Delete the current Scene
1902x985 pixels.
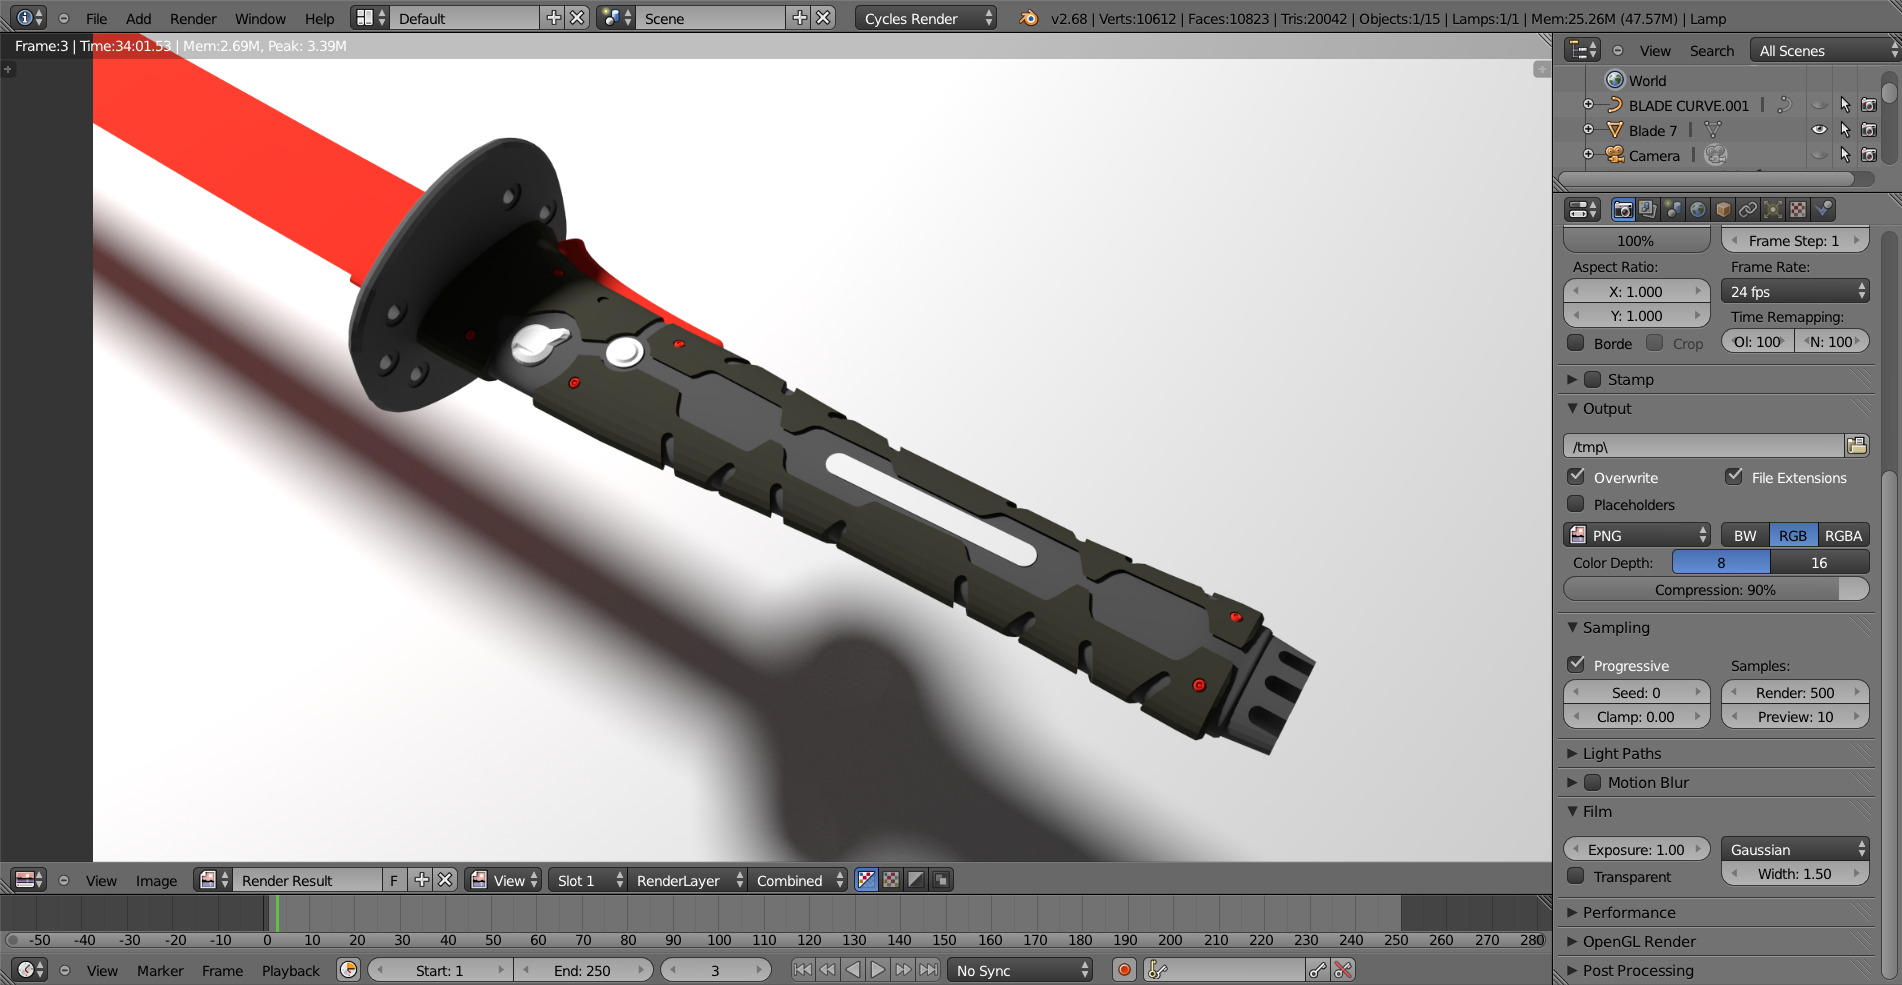click(x=822, y=18)
